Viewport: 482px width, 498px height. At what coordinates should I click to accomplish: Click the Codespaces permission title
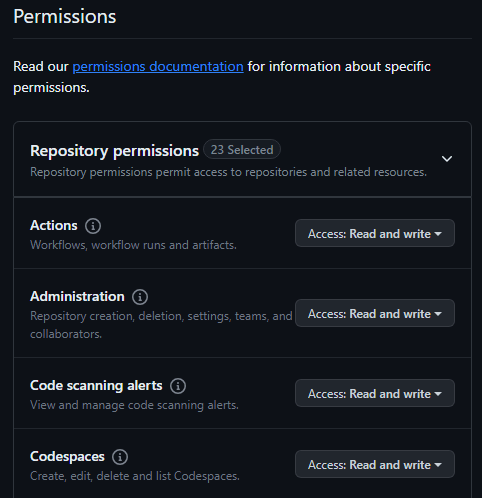point(67,457)
